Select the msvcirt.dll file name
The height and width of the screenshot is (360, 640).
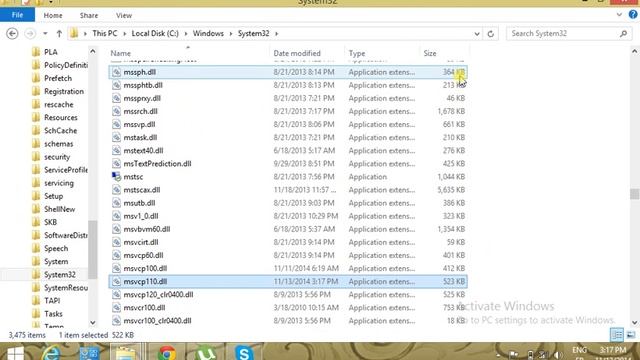[x=141, y=242]
